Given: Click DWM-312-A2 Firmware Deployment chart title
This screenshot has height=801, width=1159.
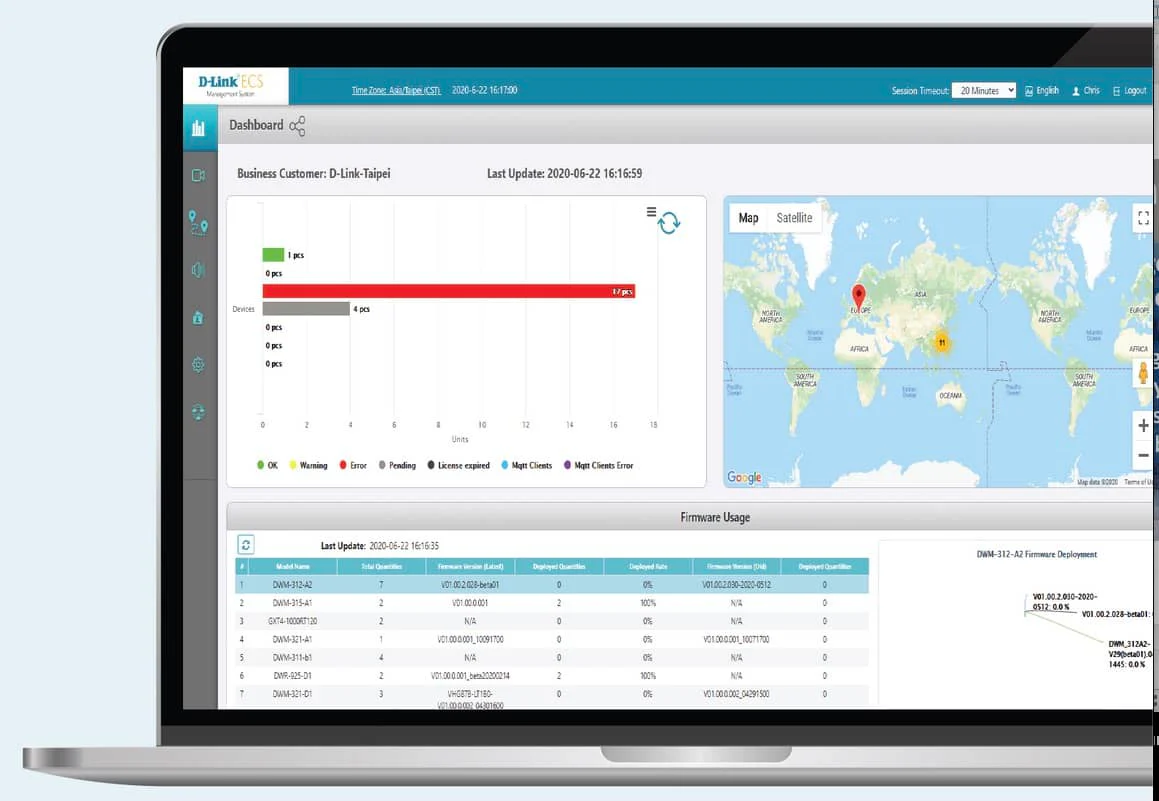Looking at the screenshot, I should pyautogui.click(x=1036, y=554).
